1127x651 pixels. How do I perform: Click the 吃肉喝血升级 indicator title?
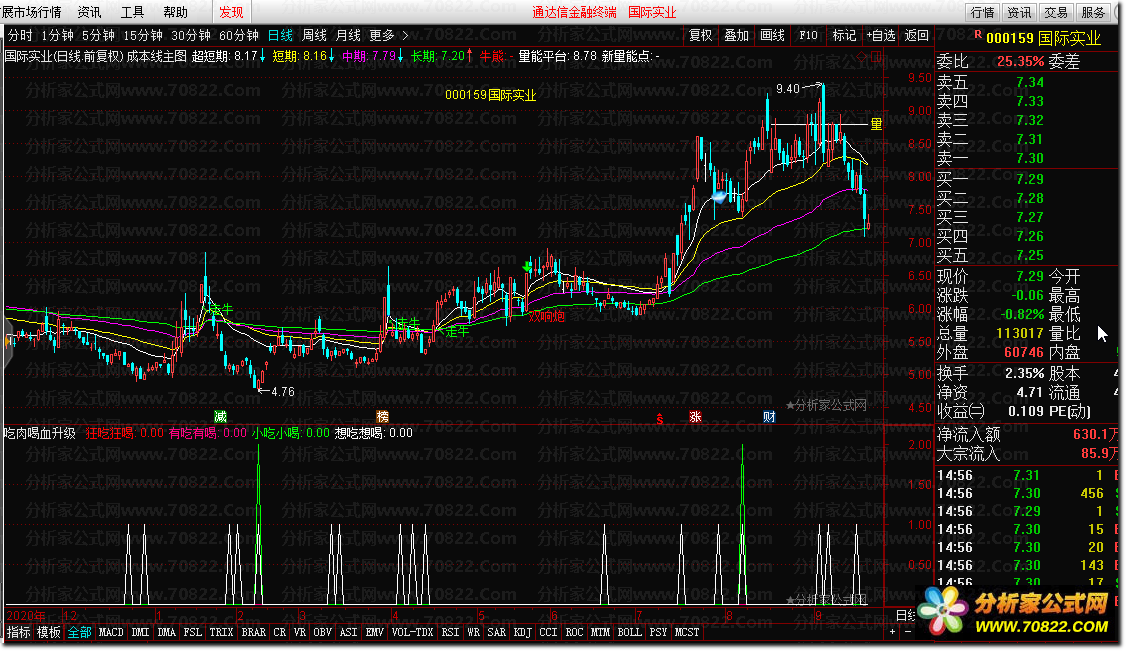pyautogui.click(x=40, y=433)
